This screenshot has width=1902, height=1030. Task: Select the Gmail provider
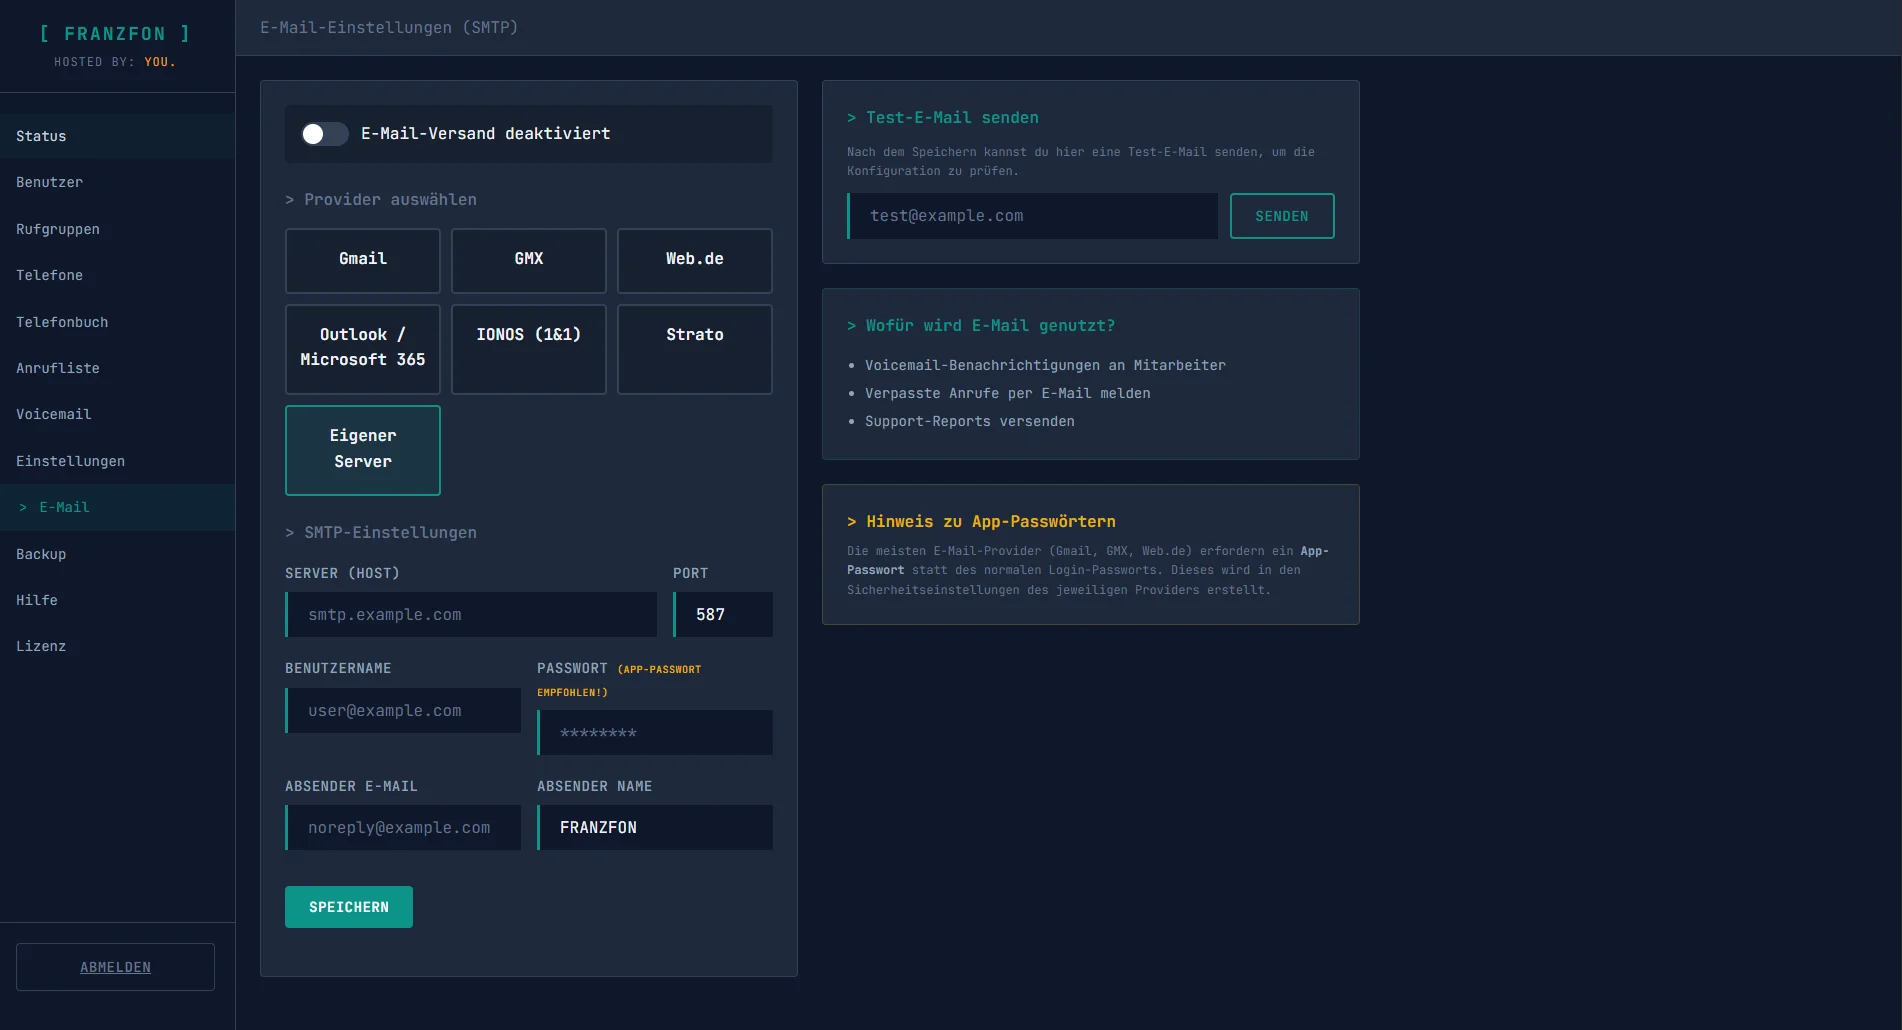point(362,260)
